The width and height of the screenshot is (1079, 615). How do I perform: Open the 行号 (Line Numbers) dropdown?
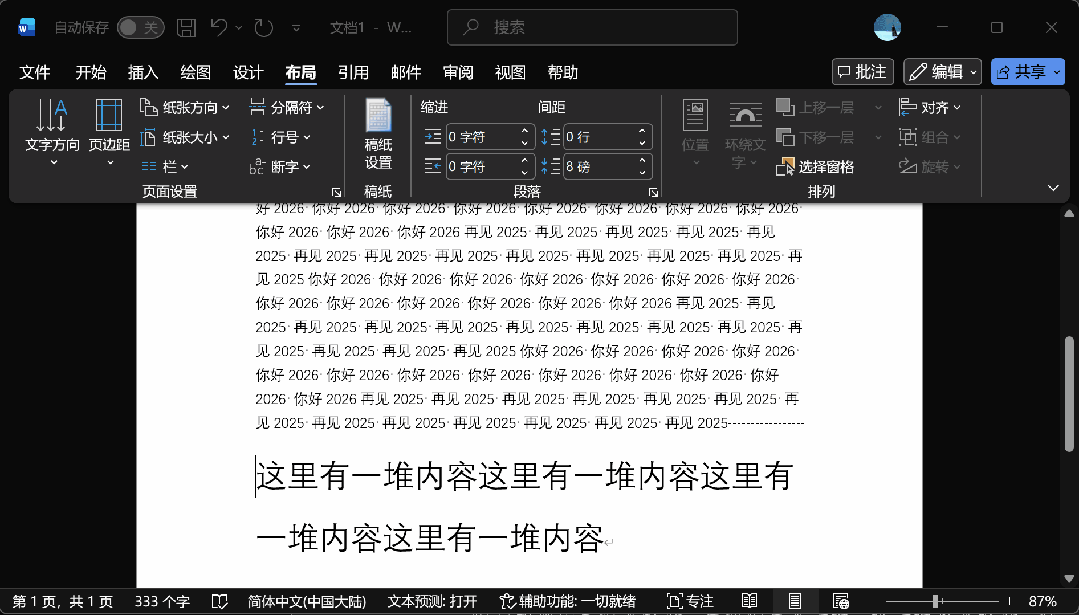click(280, 138)
